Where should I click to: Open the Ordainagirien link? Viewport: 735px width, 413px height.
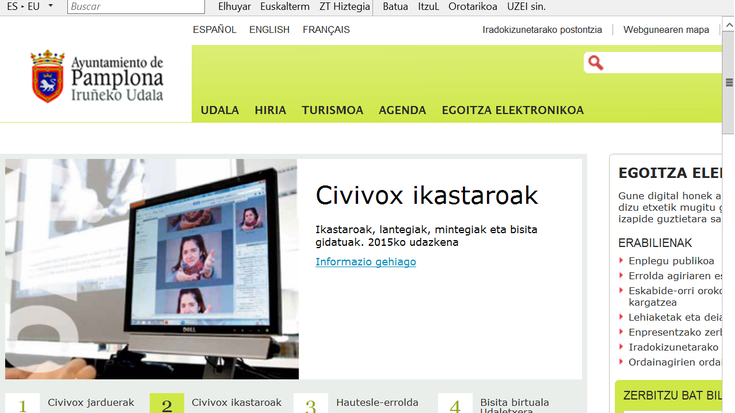pos(675,362)
